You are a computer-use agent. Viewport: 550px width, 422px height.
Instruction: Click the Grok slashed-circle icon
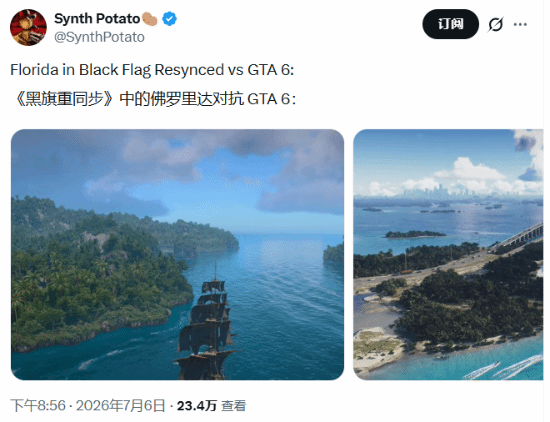click(496, 24)
